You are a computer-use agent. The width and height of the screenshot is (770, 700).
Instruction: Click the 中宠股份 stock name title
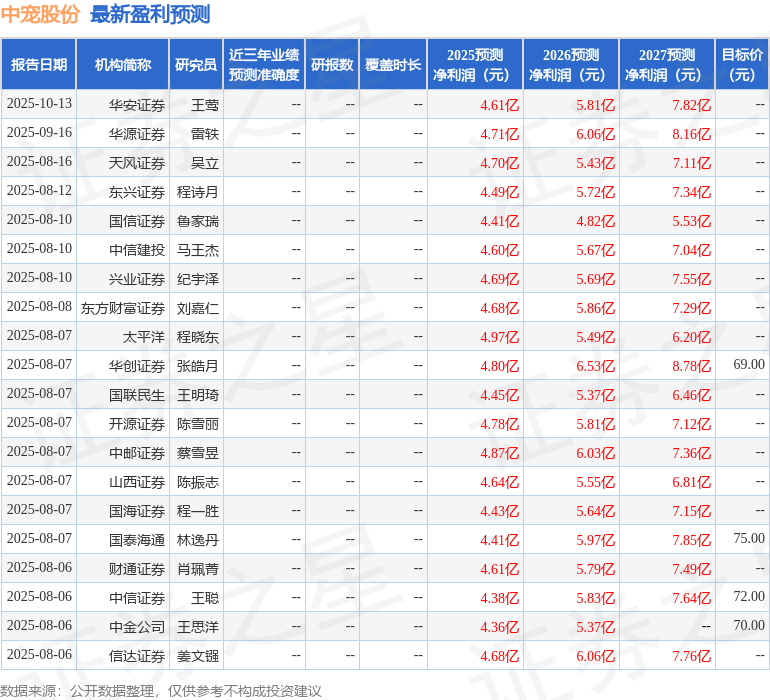click(41, 14)
